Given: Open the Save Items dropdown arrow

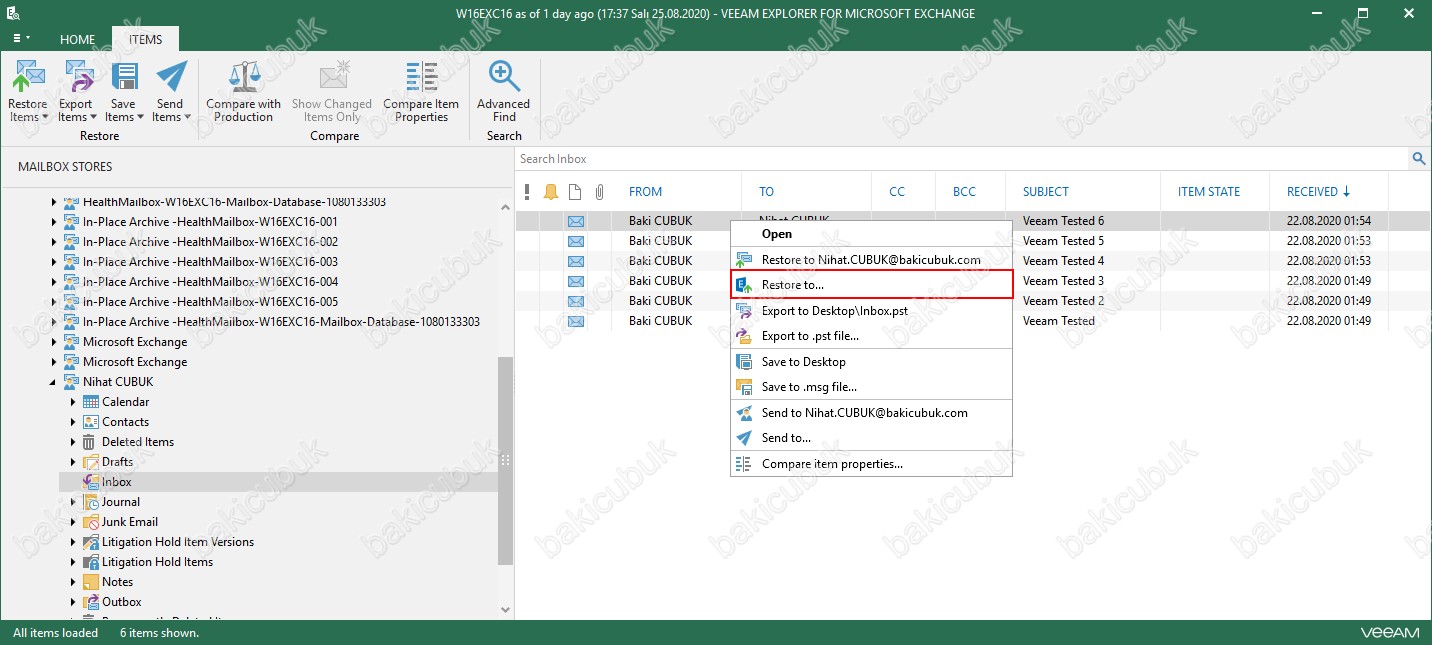Looking at the screenshot, I should pos(139,118).
